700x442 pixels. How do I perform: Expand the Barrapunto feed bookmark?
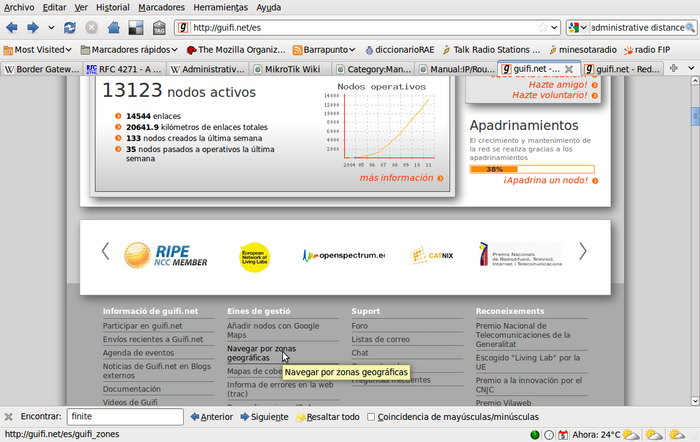[x=324, y=50]
